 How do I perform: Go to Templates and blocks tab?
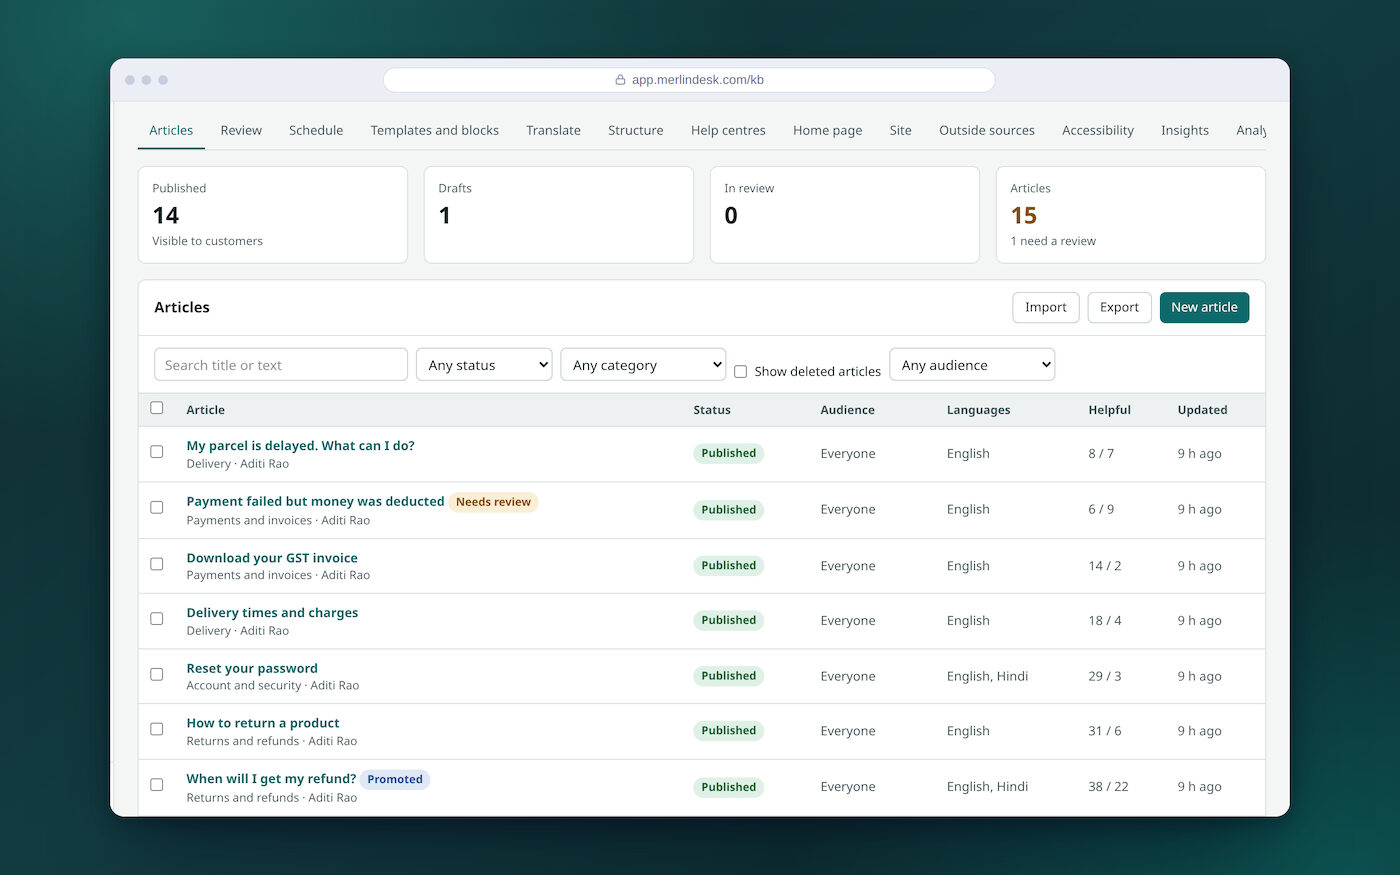(x=435, y=130)
